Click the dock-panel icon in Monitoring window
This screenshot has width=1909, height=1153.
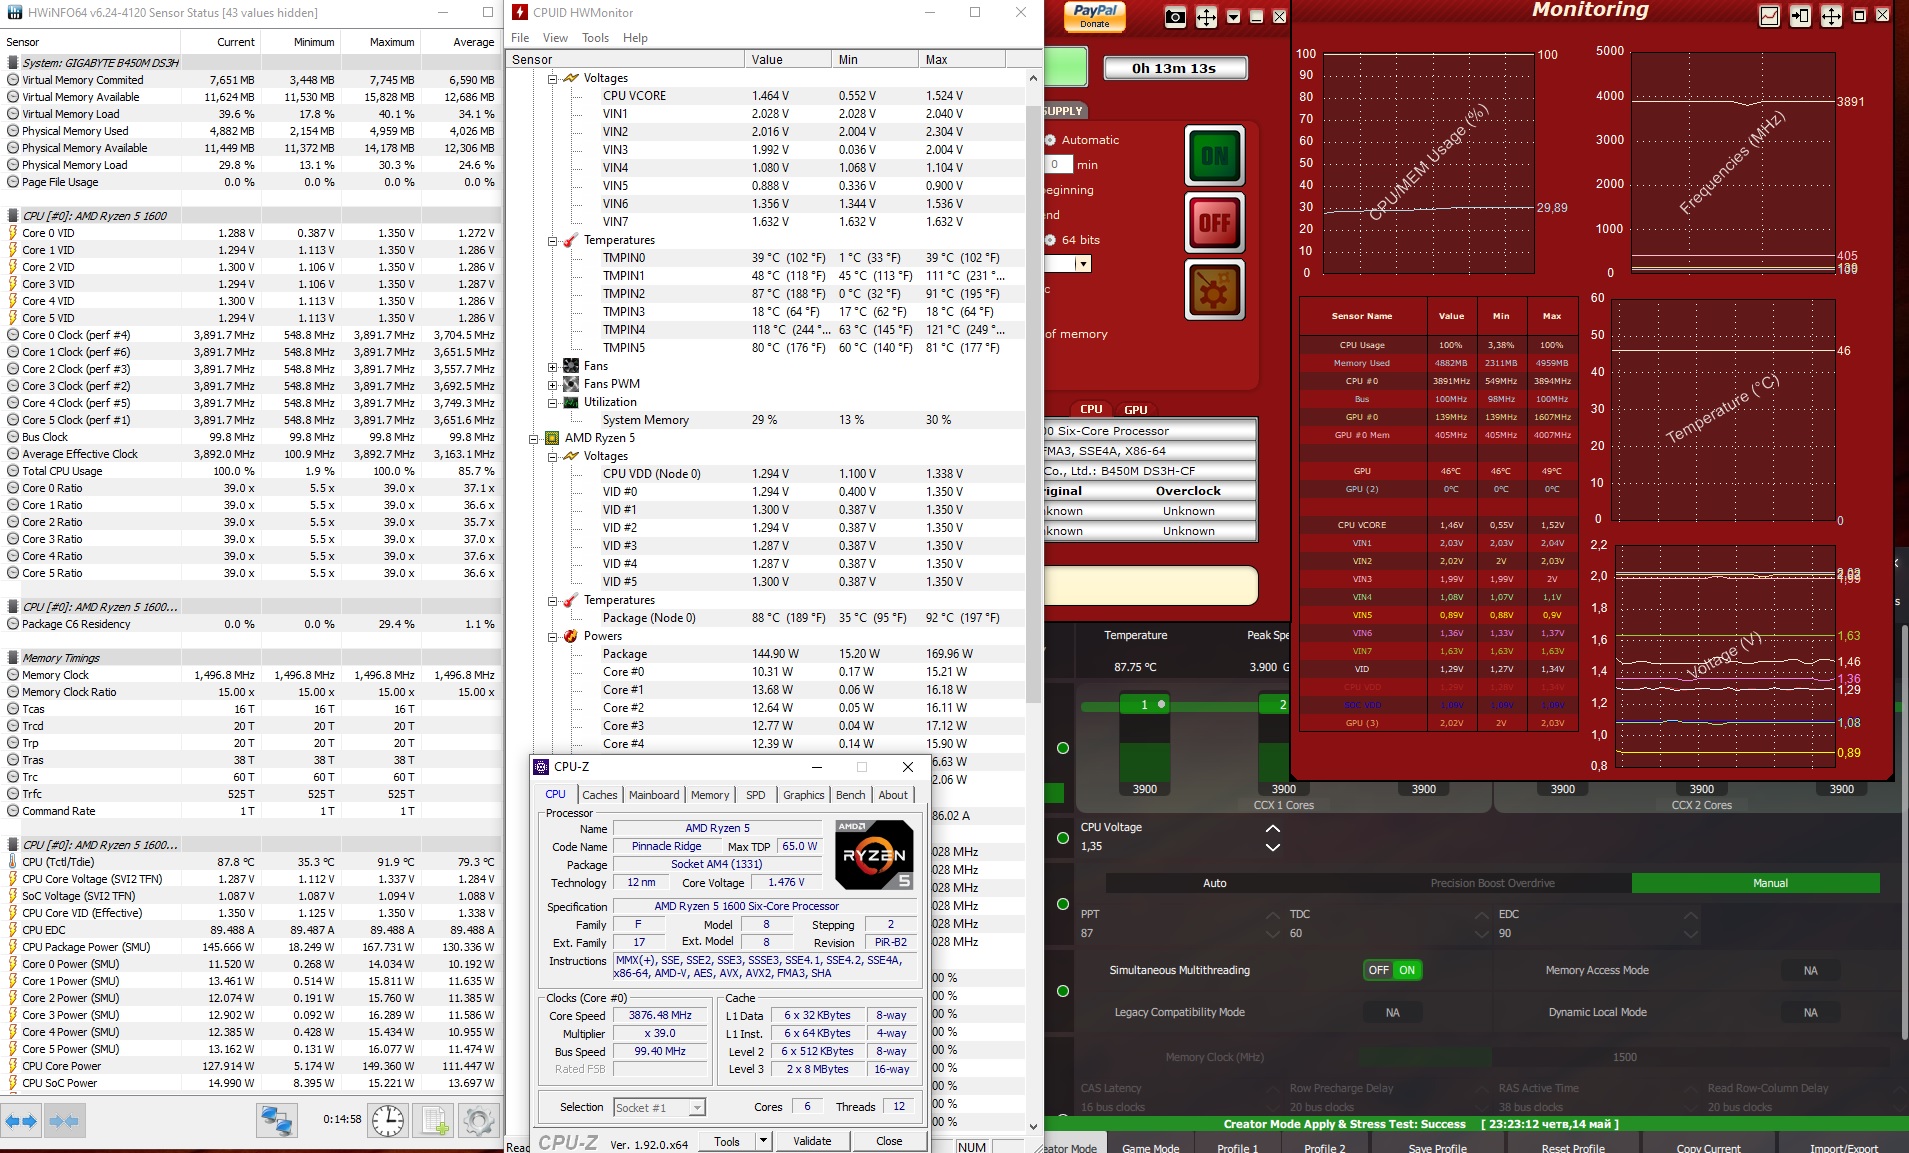click(x=1800, y=16)
